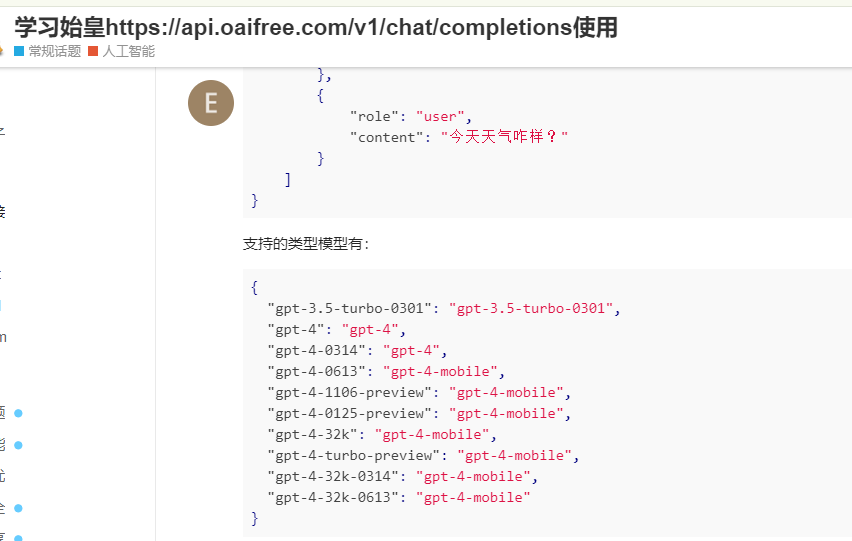Click the "gpt-4-32k-0613" mapping line
Viewport: 852px width, 541px height.
pos(399,498)
